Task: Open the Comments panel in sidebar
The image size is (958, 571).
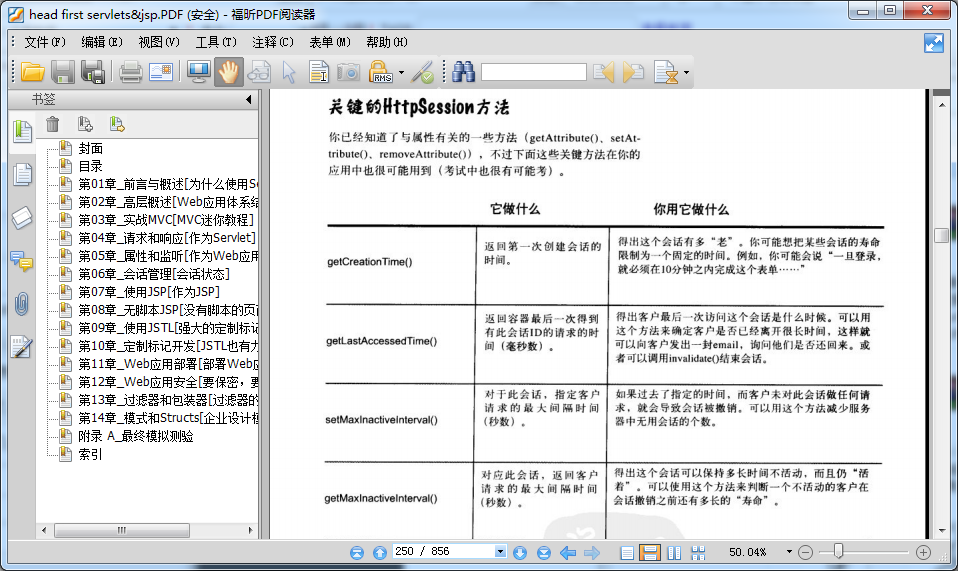Action: (x=21, y=261)
